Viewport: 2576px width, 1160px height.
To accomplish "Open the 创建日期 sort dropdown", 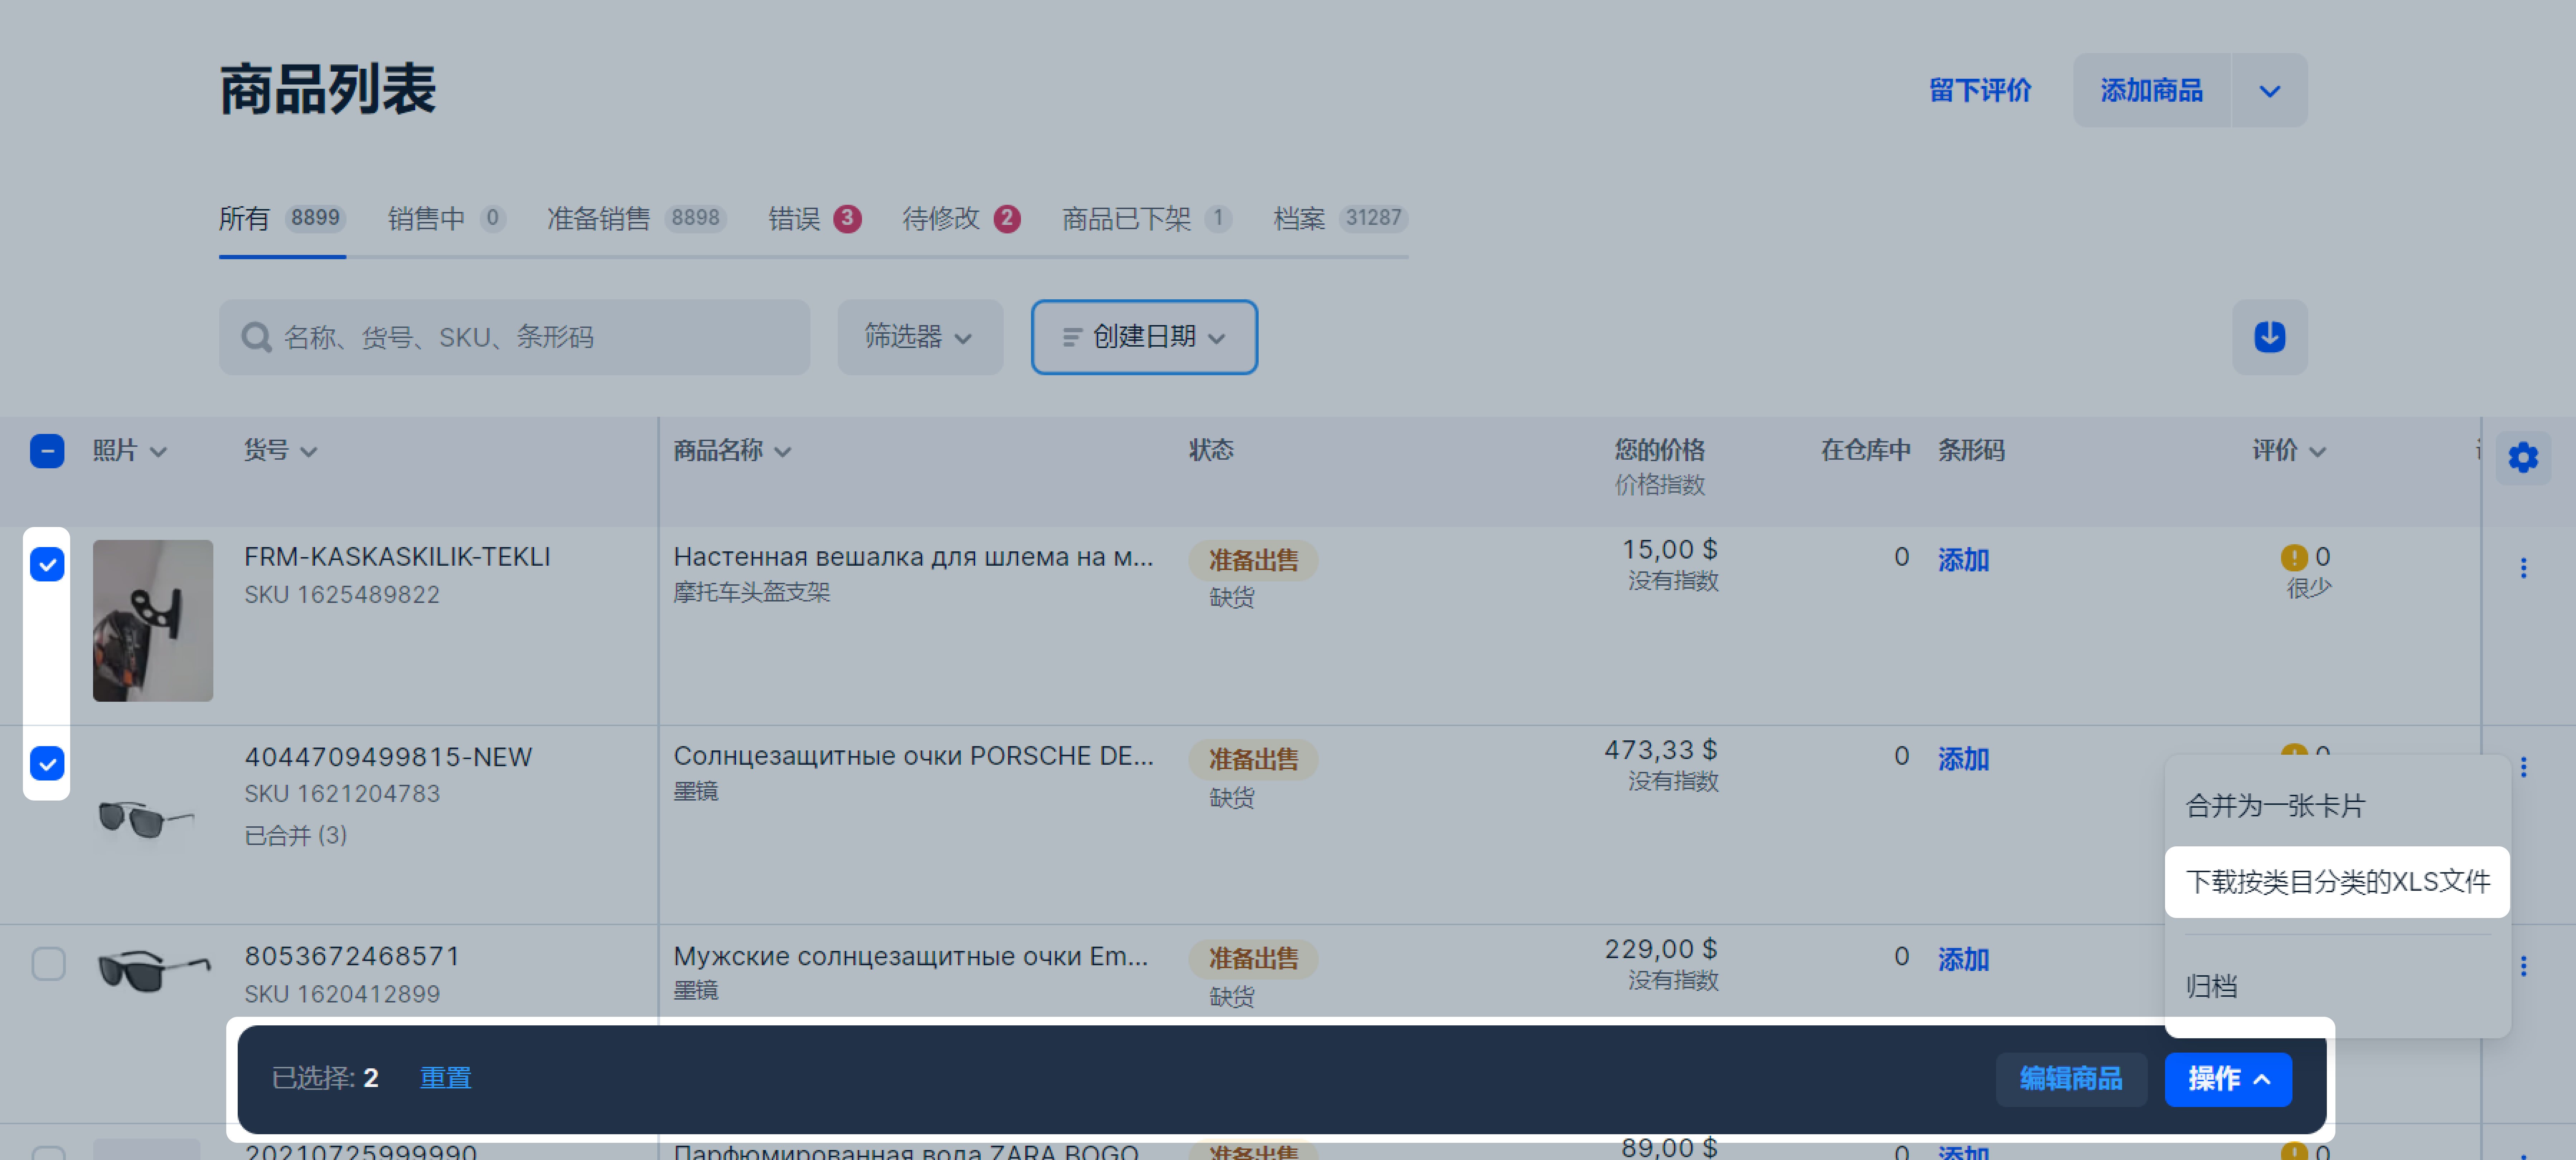I will [x=1144, y=337].
